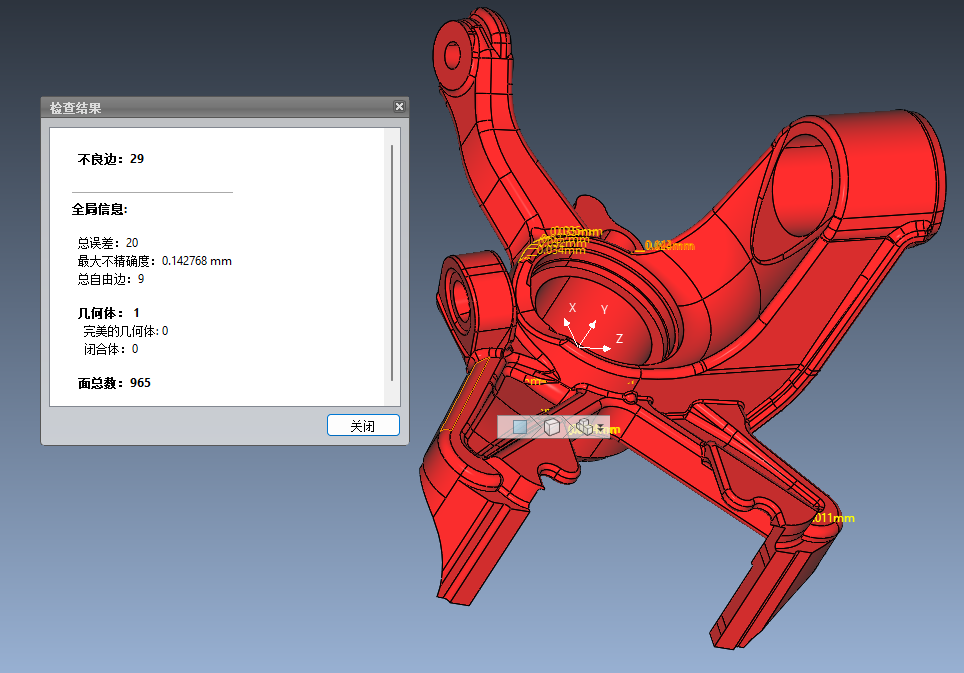The width and height of the screenshot is (964, 673).
Task: Pick the large cylindrical bore at upper right
Action: (x=802, y=187)
